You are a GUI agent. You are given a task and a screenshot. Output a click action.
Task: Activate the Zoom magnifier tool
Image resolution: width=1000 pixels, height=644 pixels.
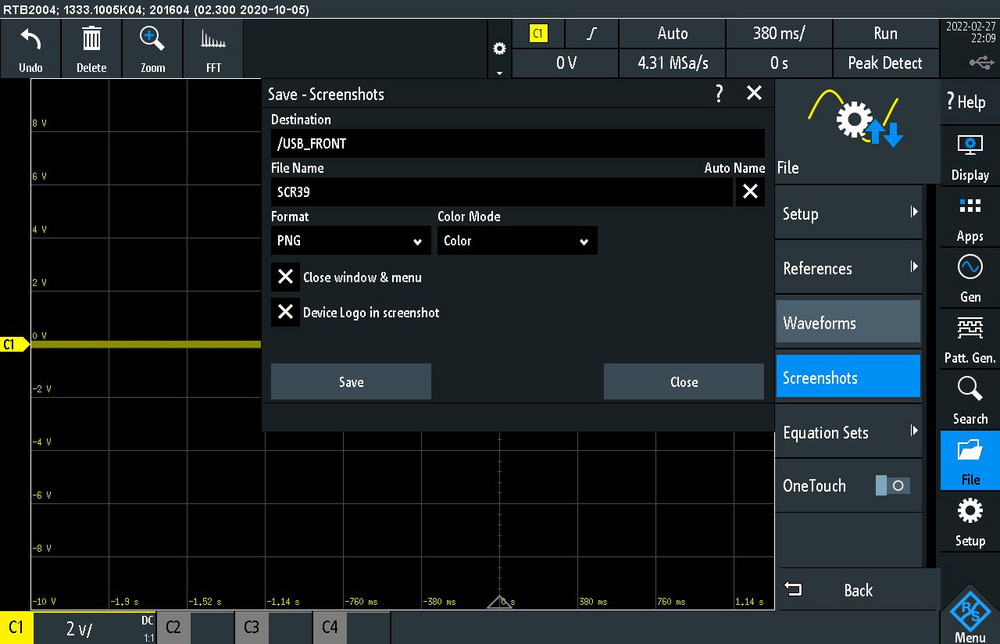click(x=152, y=49)
